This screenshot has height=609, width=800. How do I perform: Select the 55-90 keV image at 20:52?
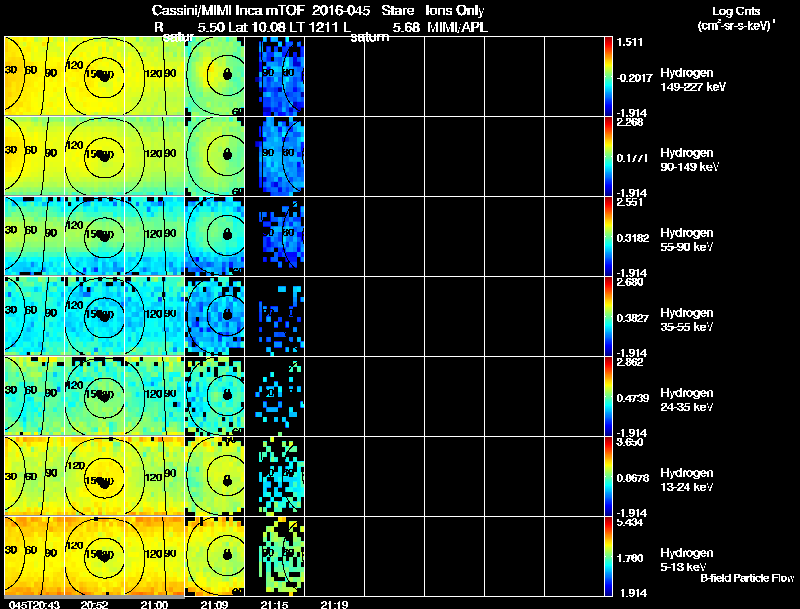(94, 236)
